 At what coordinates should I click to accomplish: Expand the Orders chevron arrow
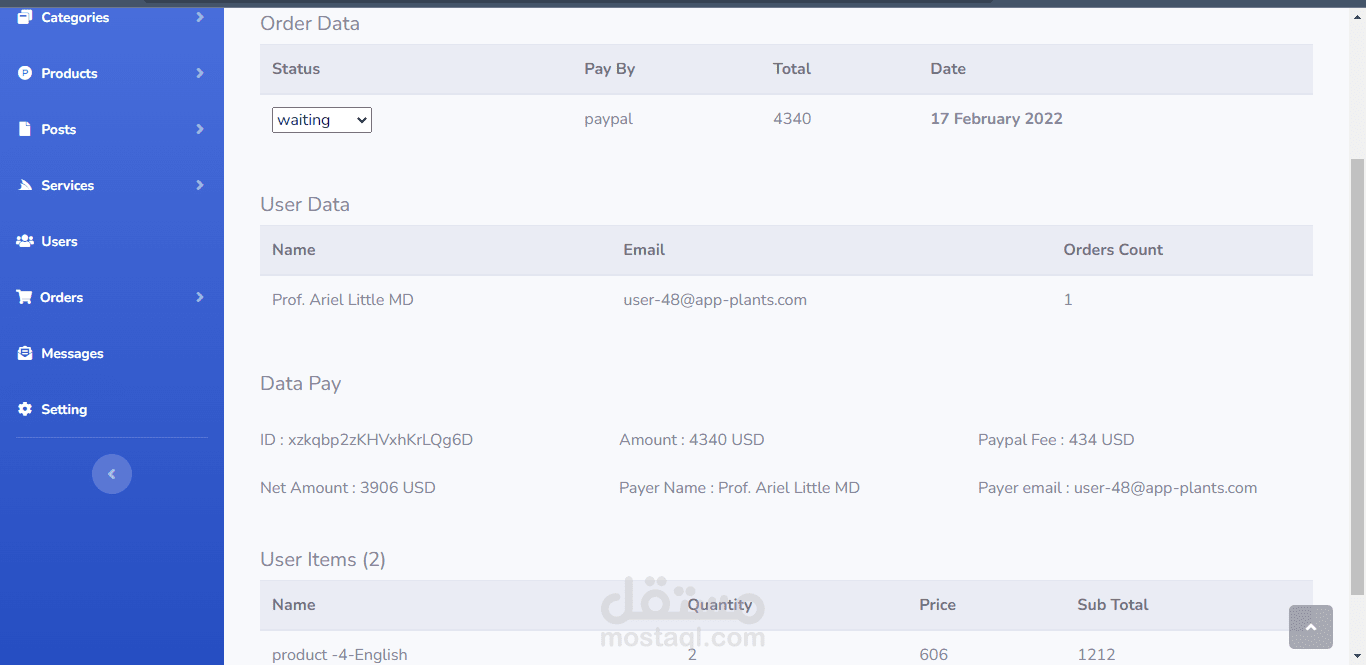(x=200, y=297)
